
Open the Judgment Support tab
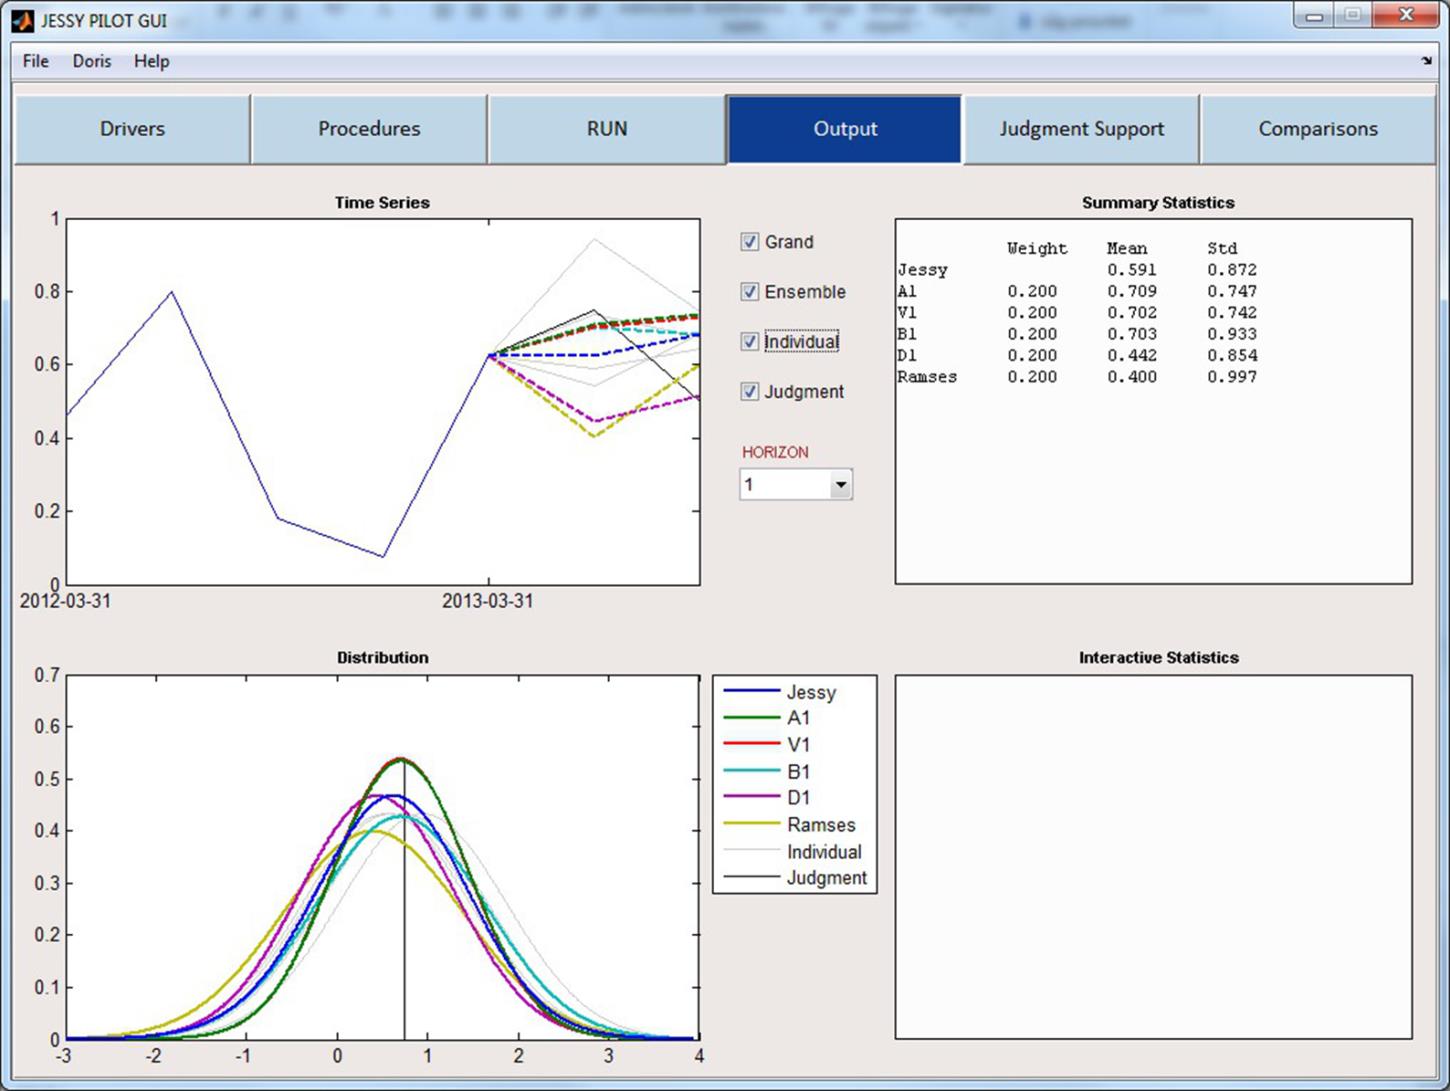coord(1081,129)
